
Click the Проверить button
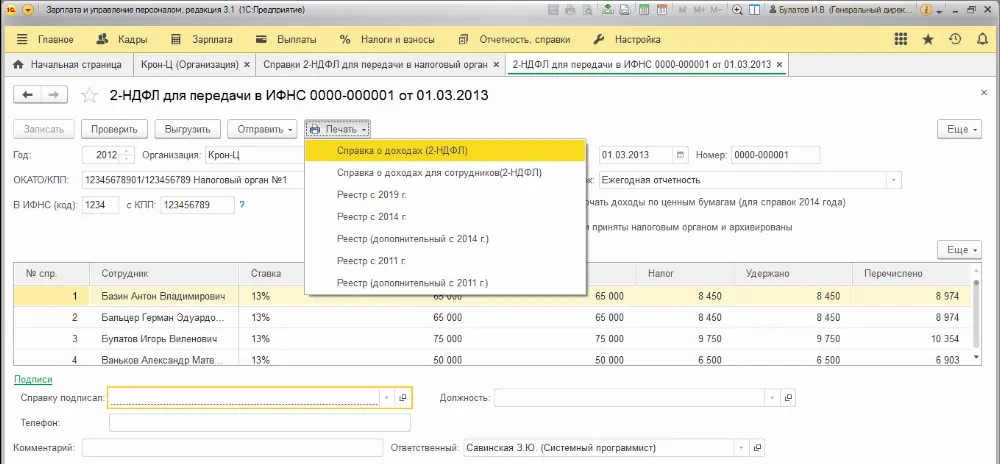(x=114, y=129)
